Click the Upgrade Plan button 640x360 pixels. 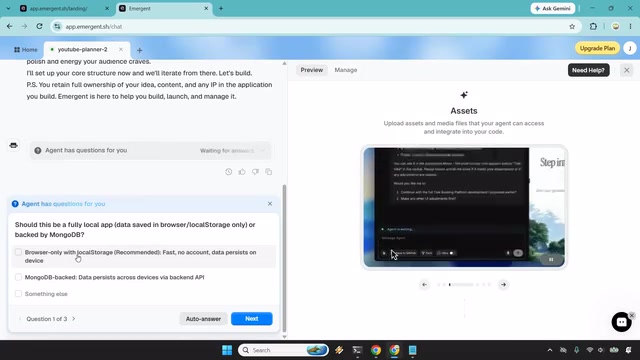[597, 48]
